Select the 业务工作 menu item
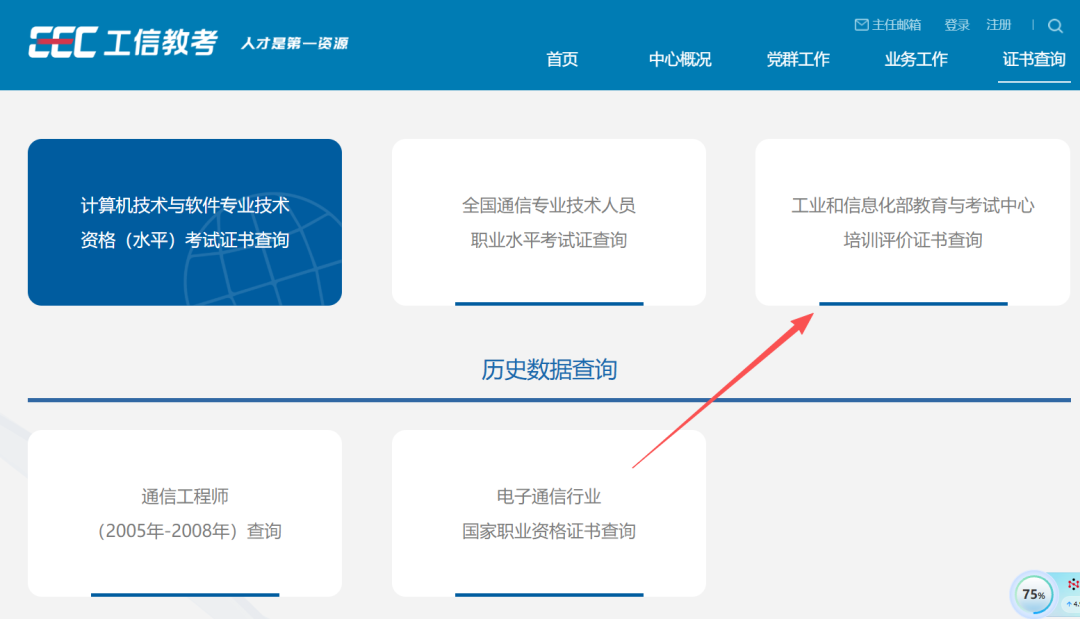Screen dimensions: 1080x619 (916, 59)
